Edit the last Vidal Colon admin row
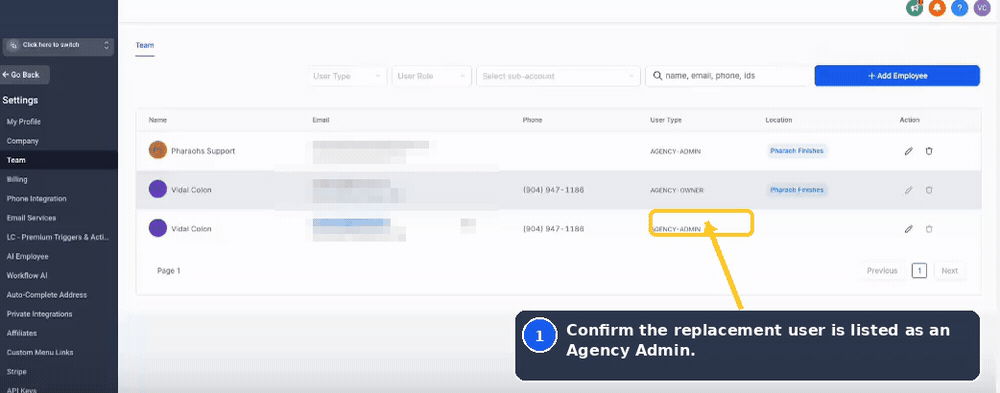Screen dimensions: 1000x393 point(909,228)
